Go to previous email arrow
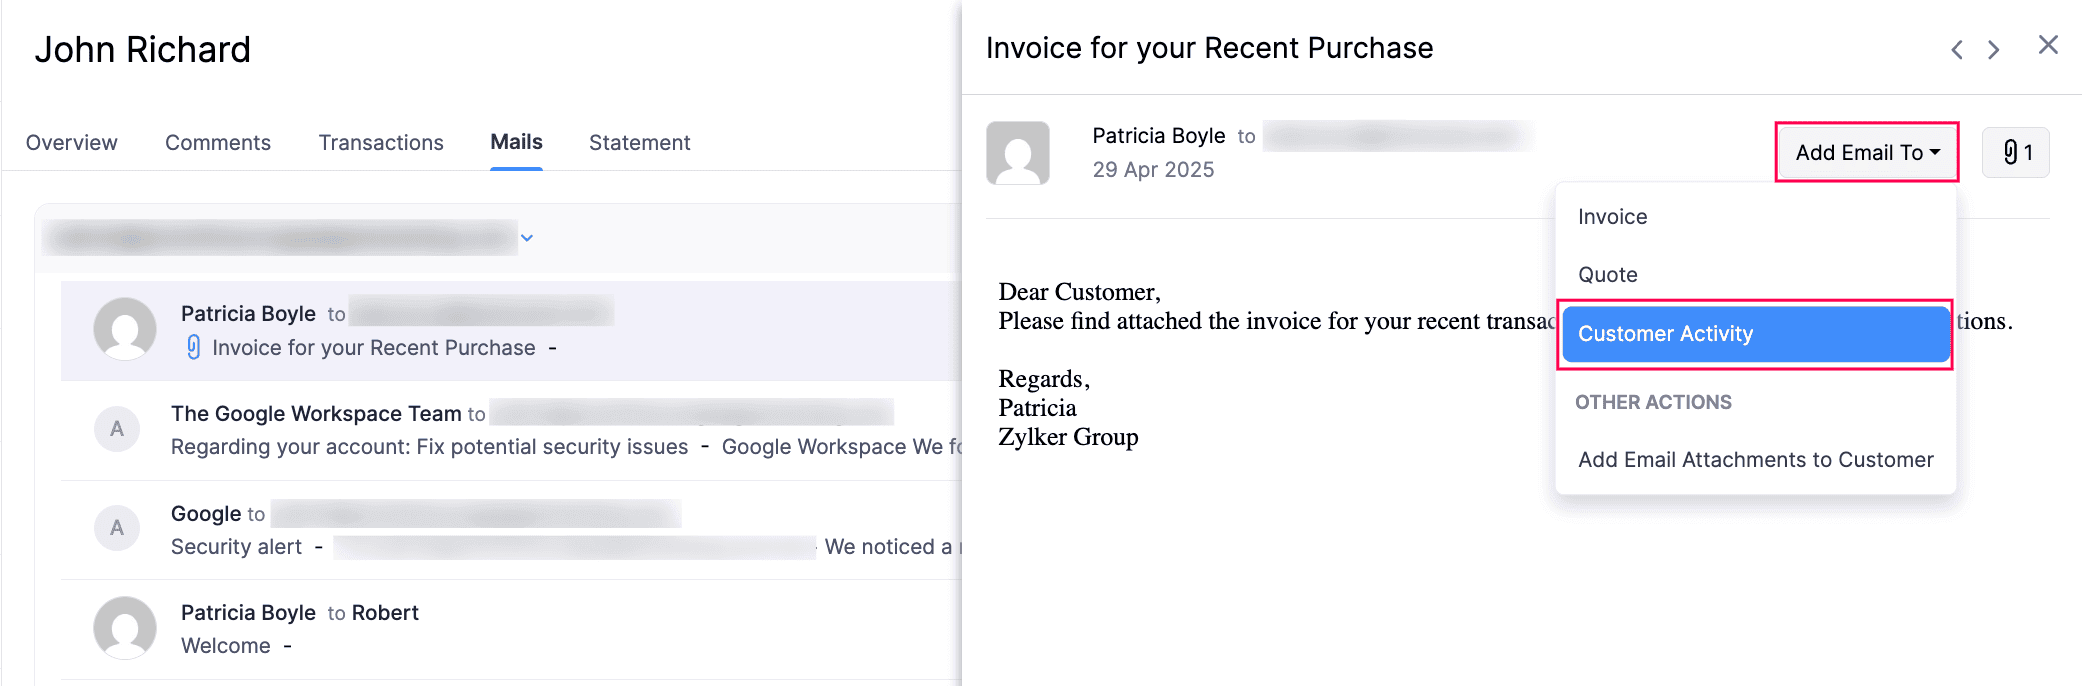Screen dimensions: 2082x686 click(1957, 49)
